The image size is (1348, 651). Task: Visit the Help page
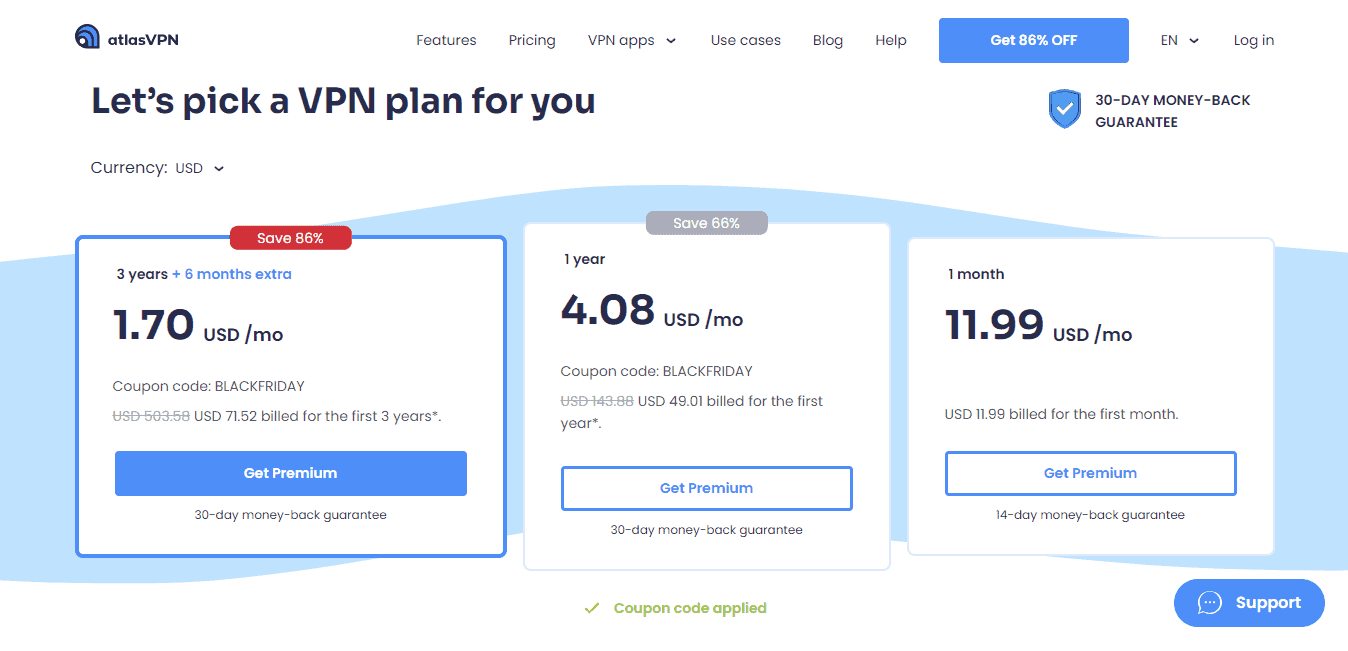[891, 41]
